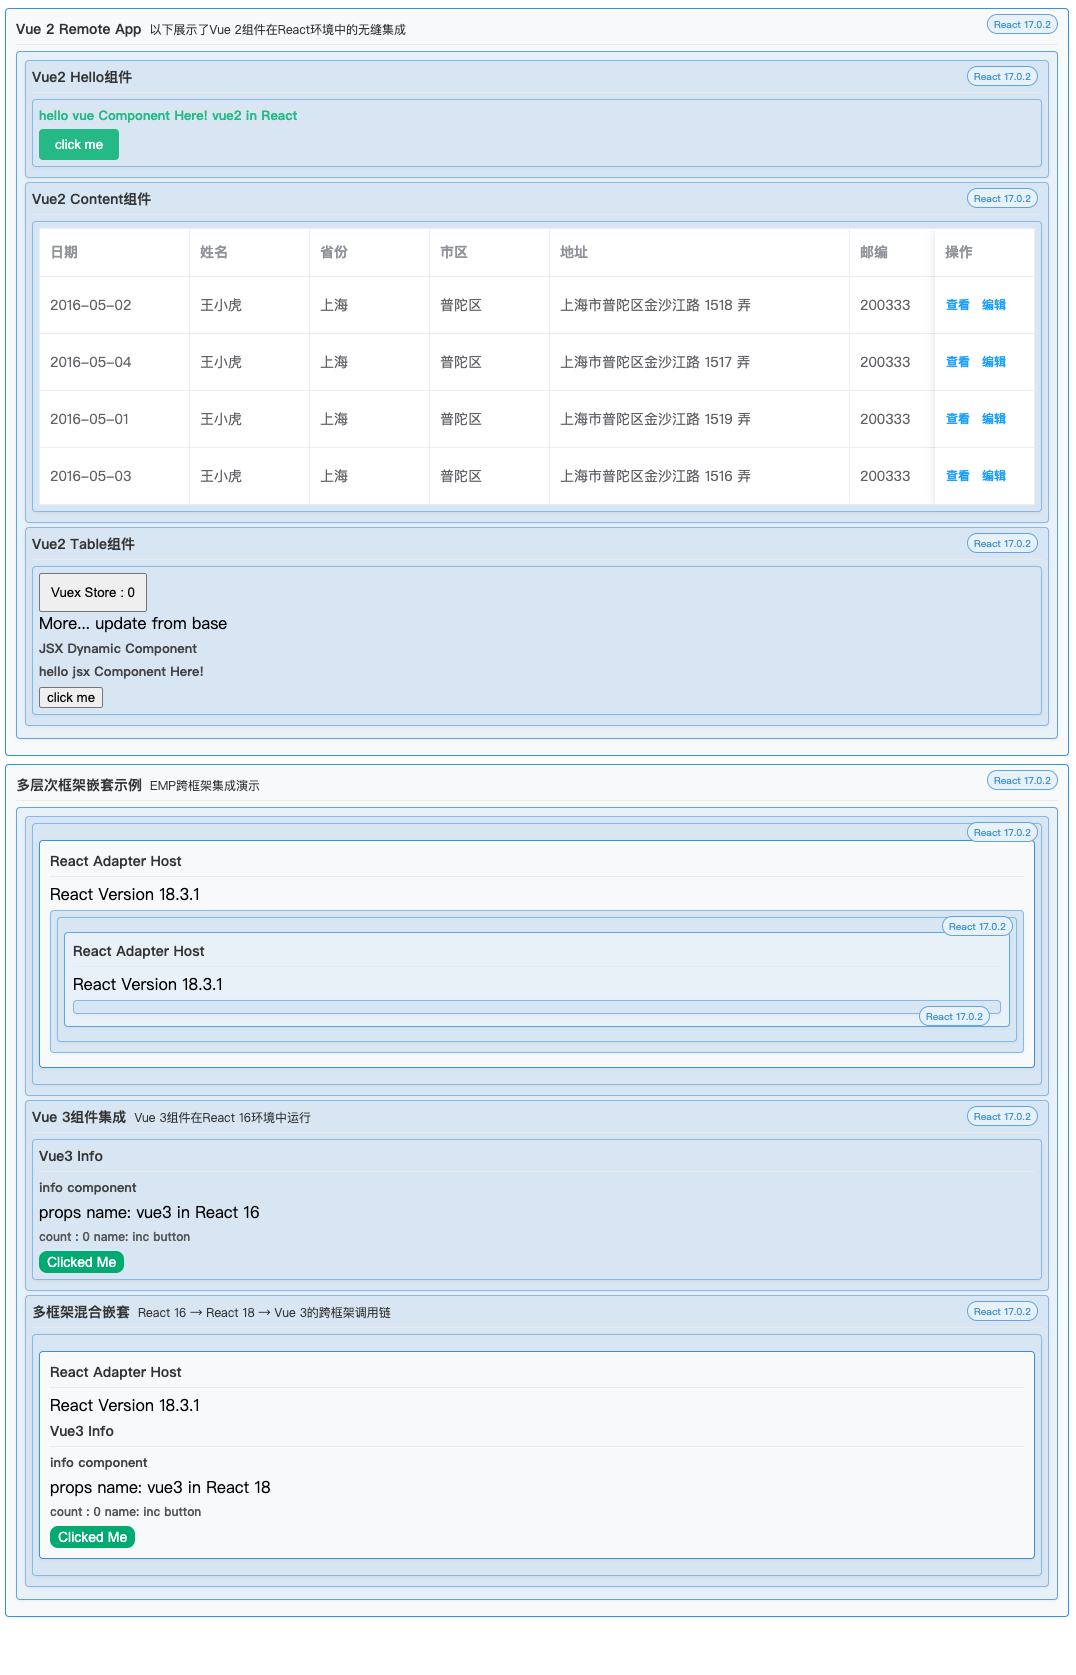
Task: Open 编辑 link for the 2016-05-02 row
Action: 993,305
